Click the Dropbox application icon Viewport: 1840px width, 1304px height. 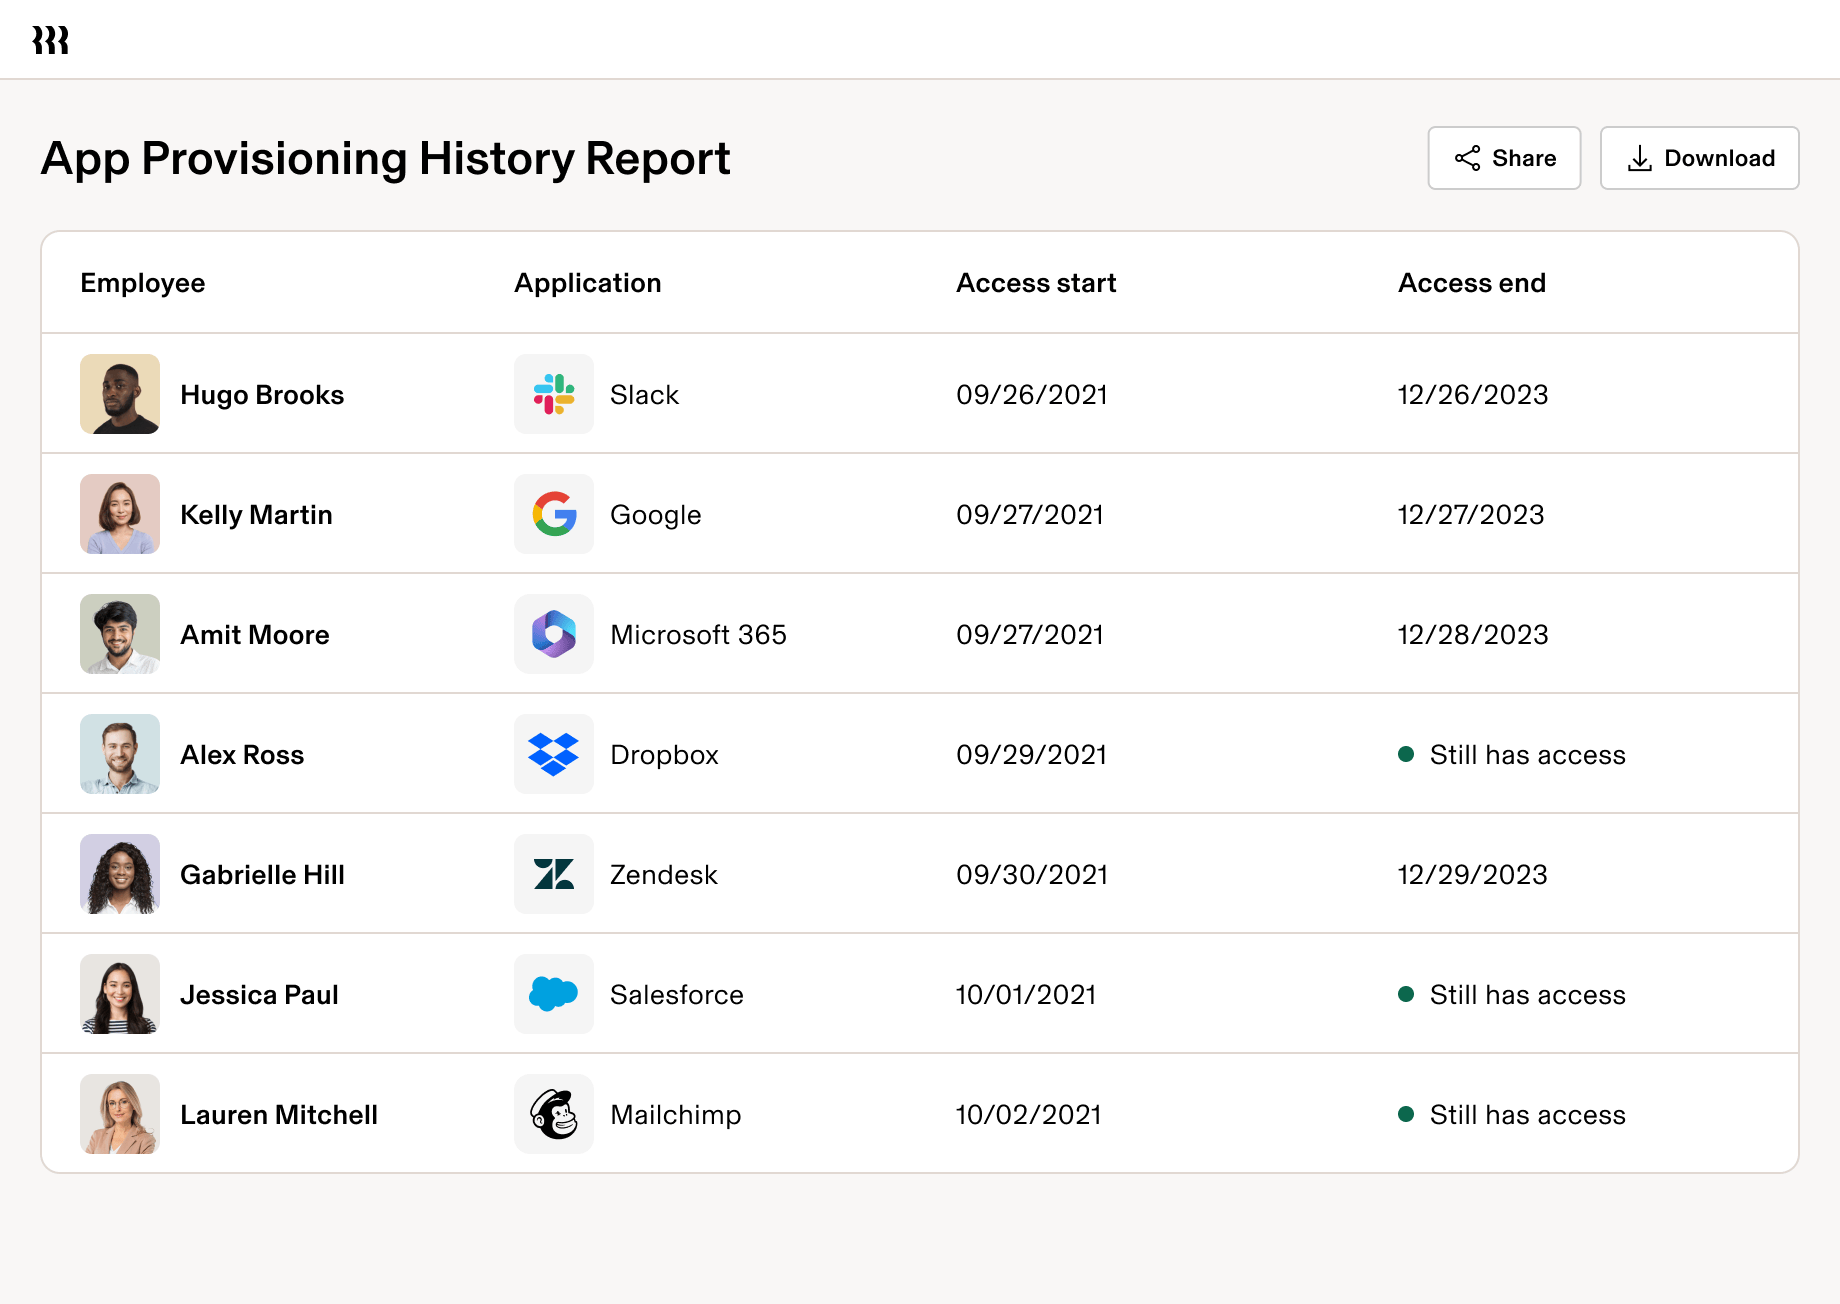pos(553,754)
